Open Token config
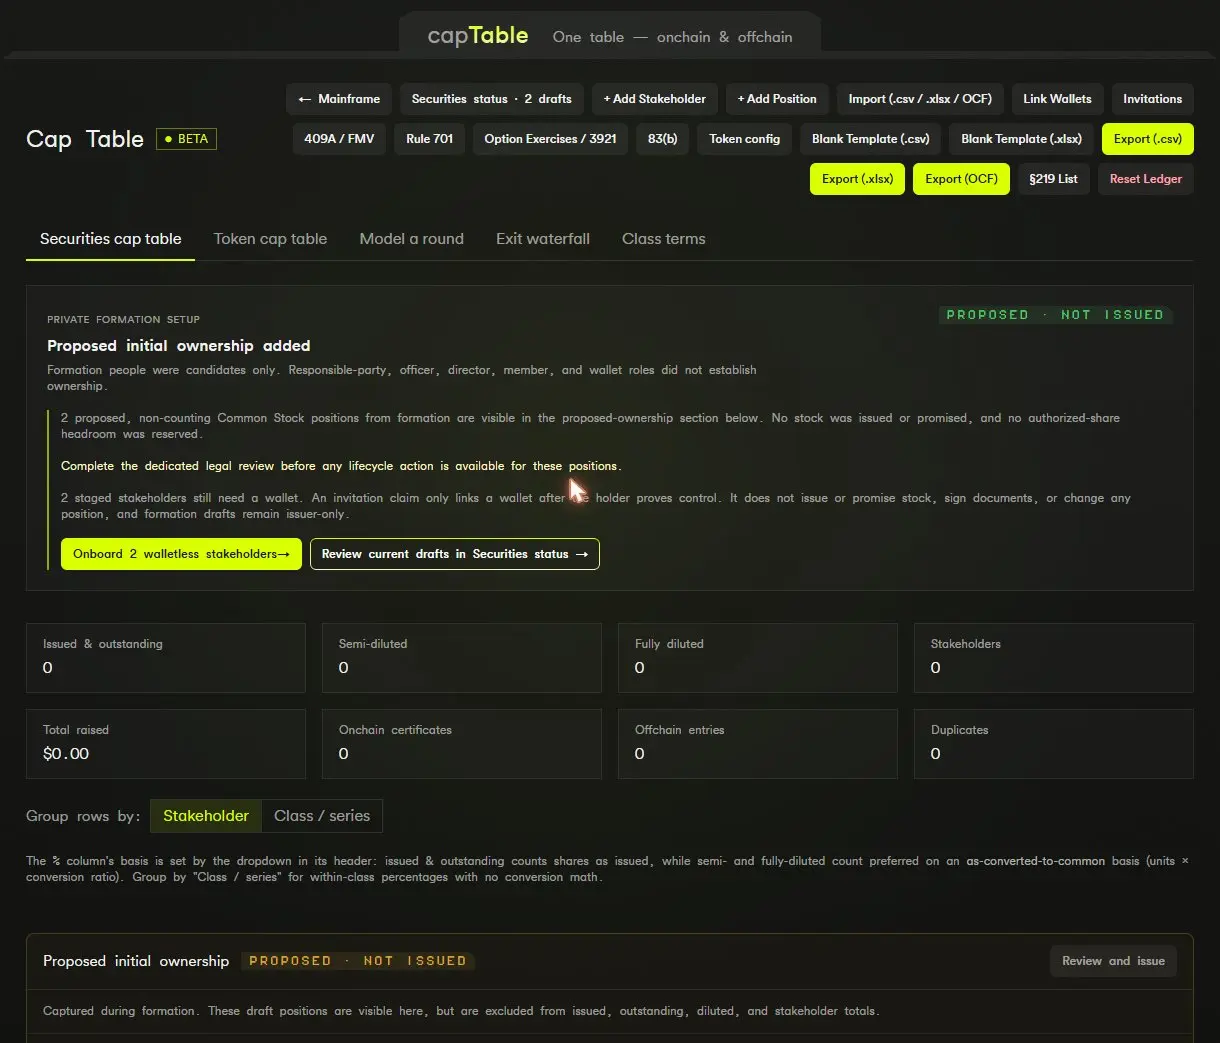Image resolution: width=1220 pixels, height=1043 pixels. tap(744, 139)
